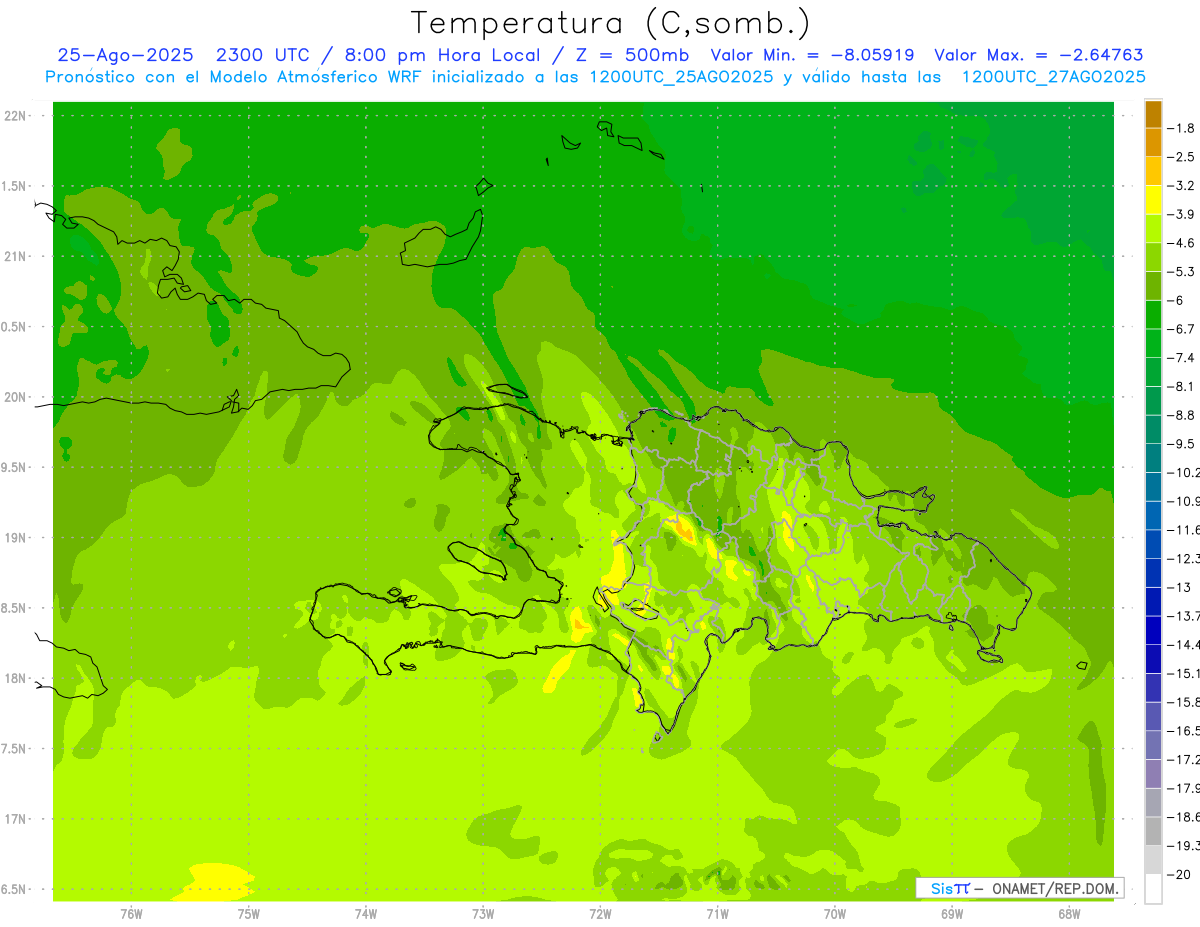The height and width of the screenshot is (927, 1200).
Task: Click the "72W" longitude axis label
Action: click(600, 914)
